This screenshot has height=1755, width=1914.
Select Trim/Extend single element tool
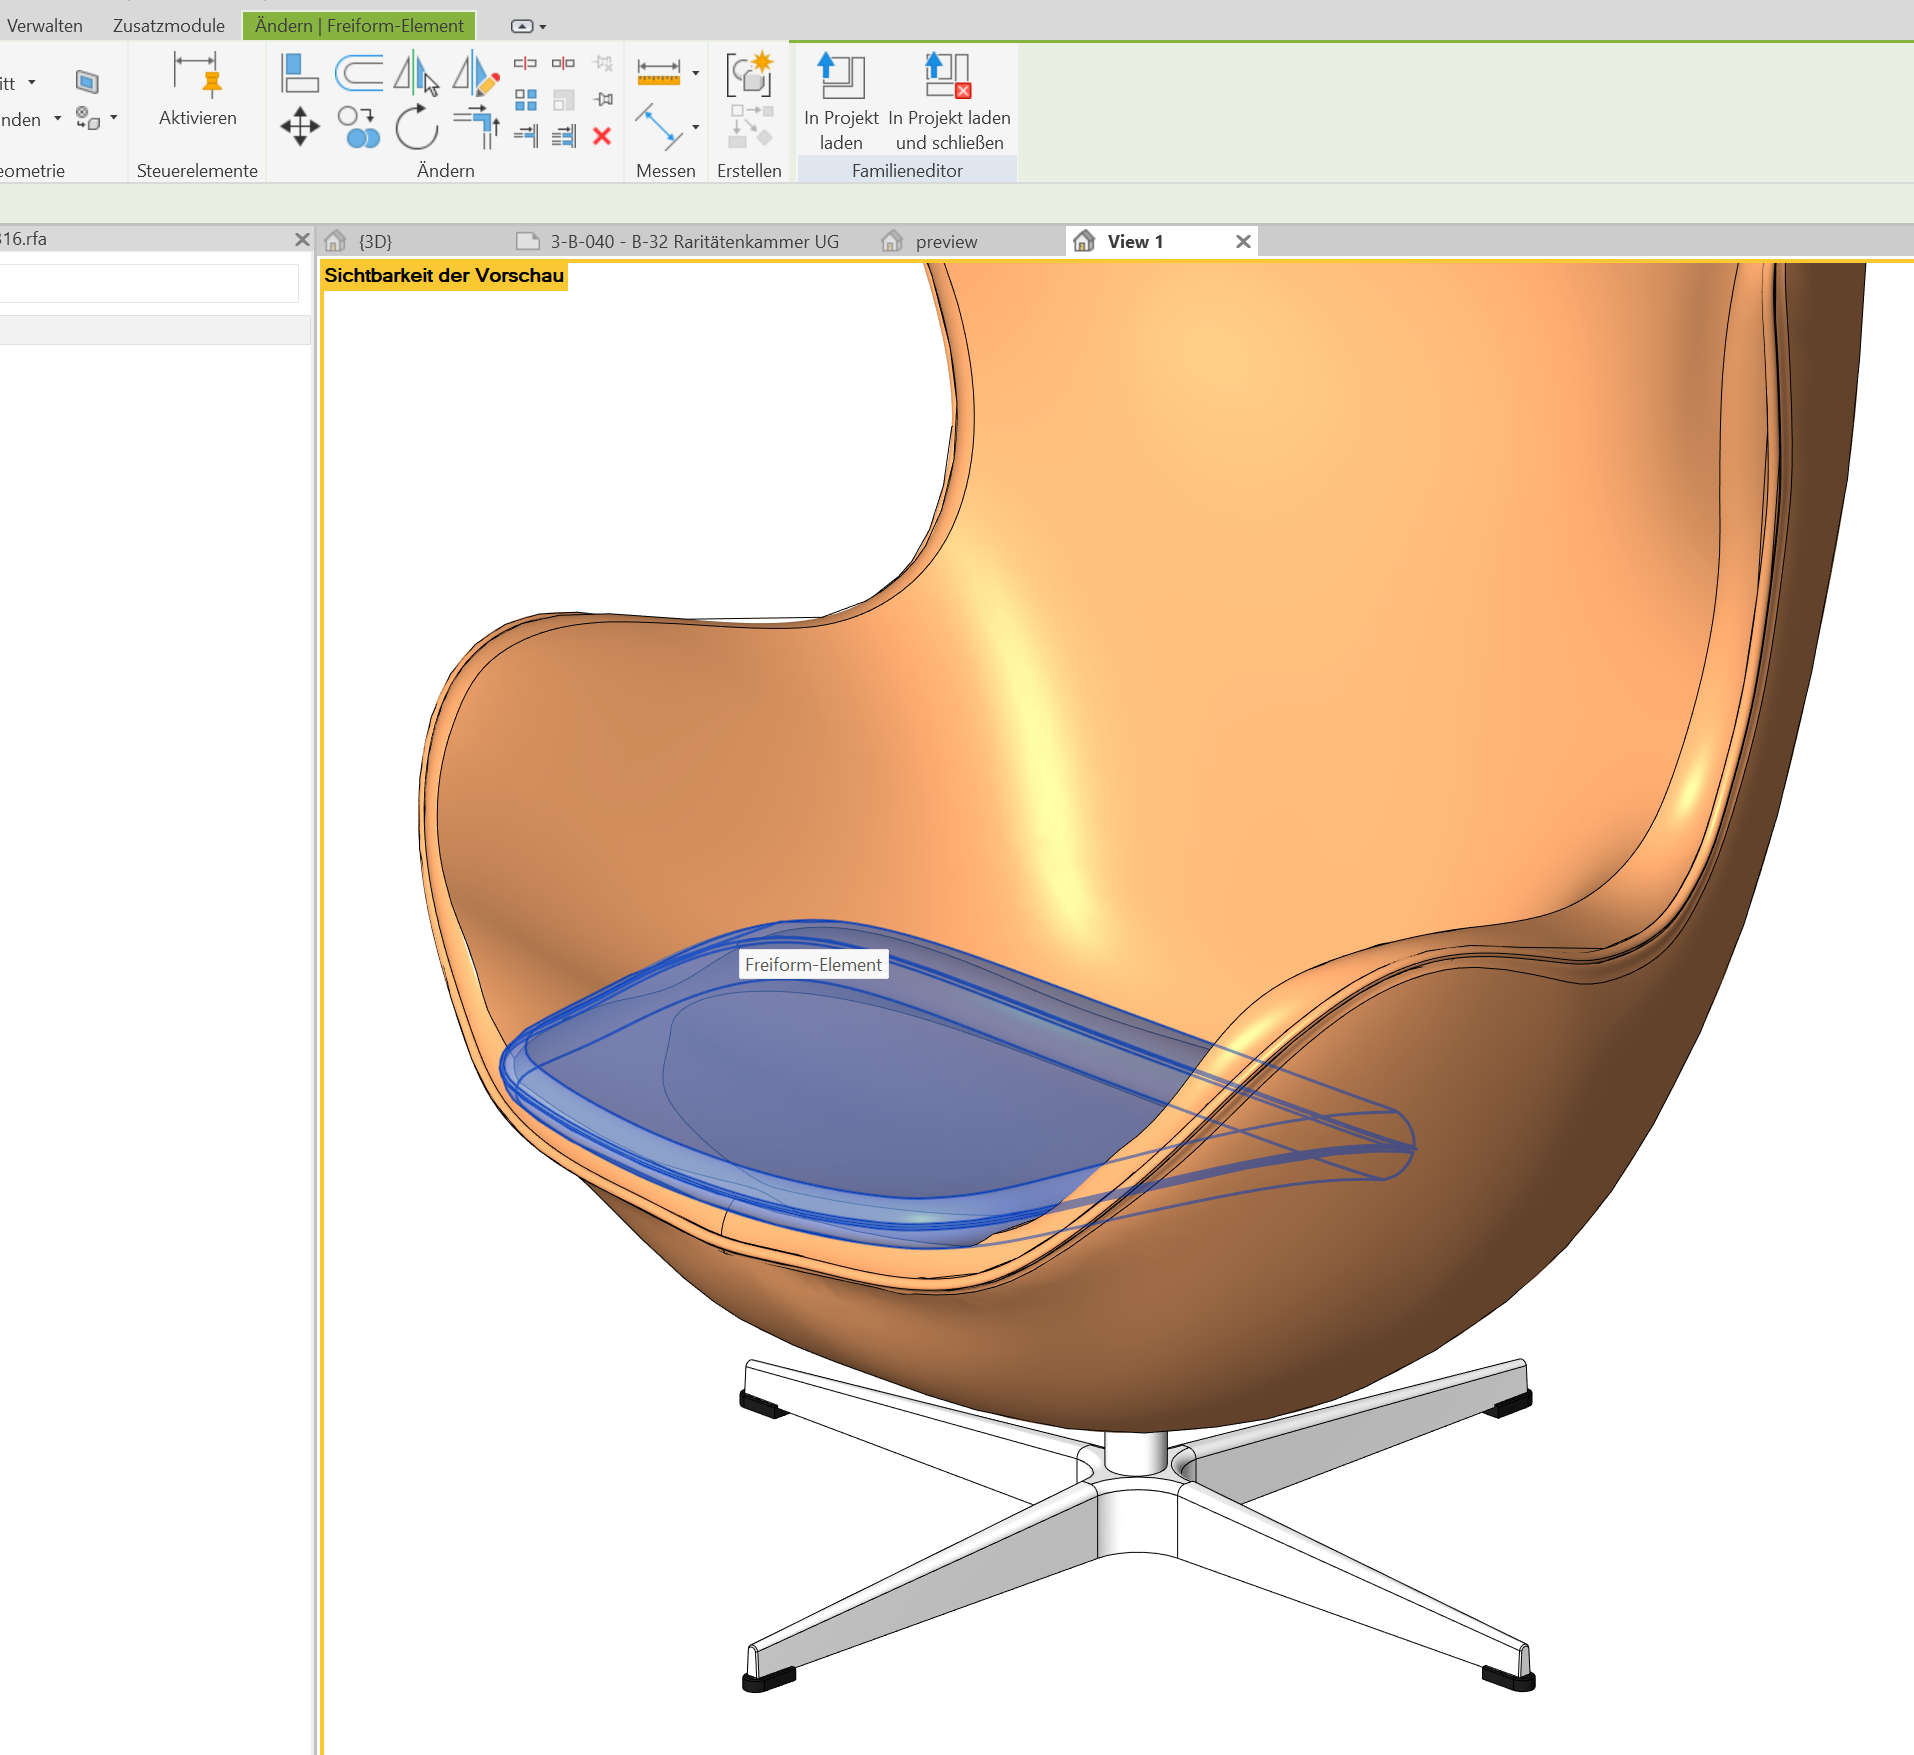pos(526,136)
